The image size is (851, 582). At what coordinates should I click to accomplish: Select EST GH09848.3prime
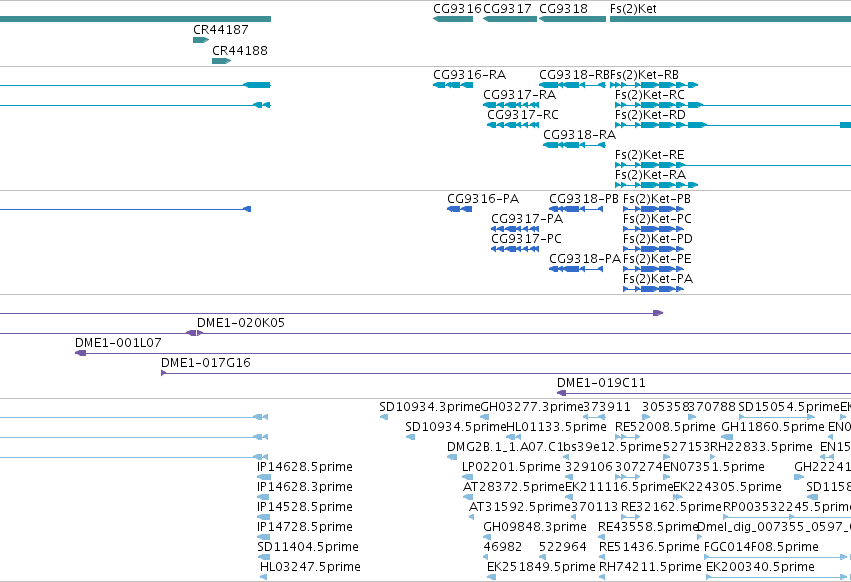click(x=487, y=537)
